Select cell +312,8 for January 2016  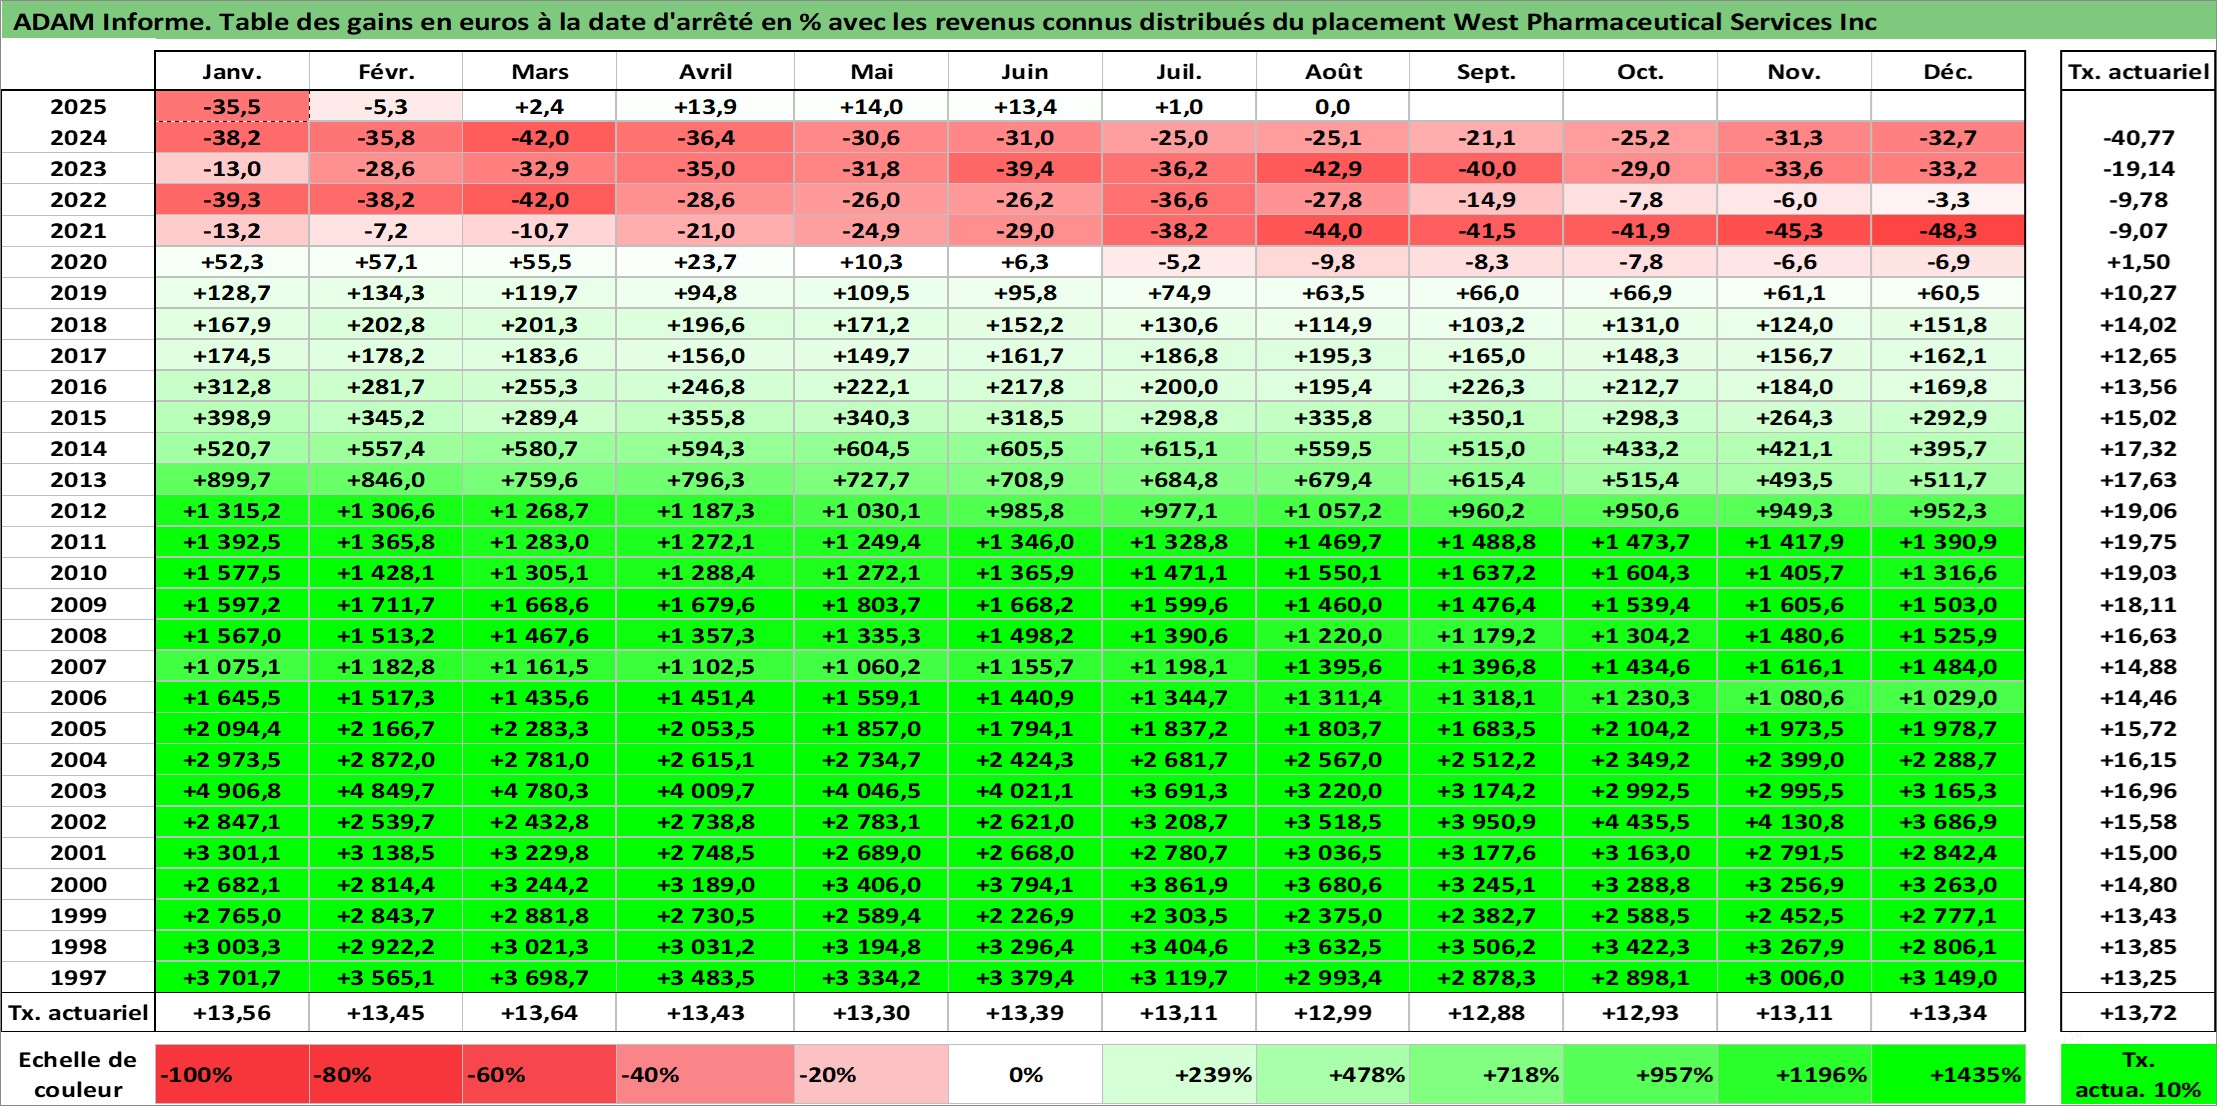click(x=232, y=387)
